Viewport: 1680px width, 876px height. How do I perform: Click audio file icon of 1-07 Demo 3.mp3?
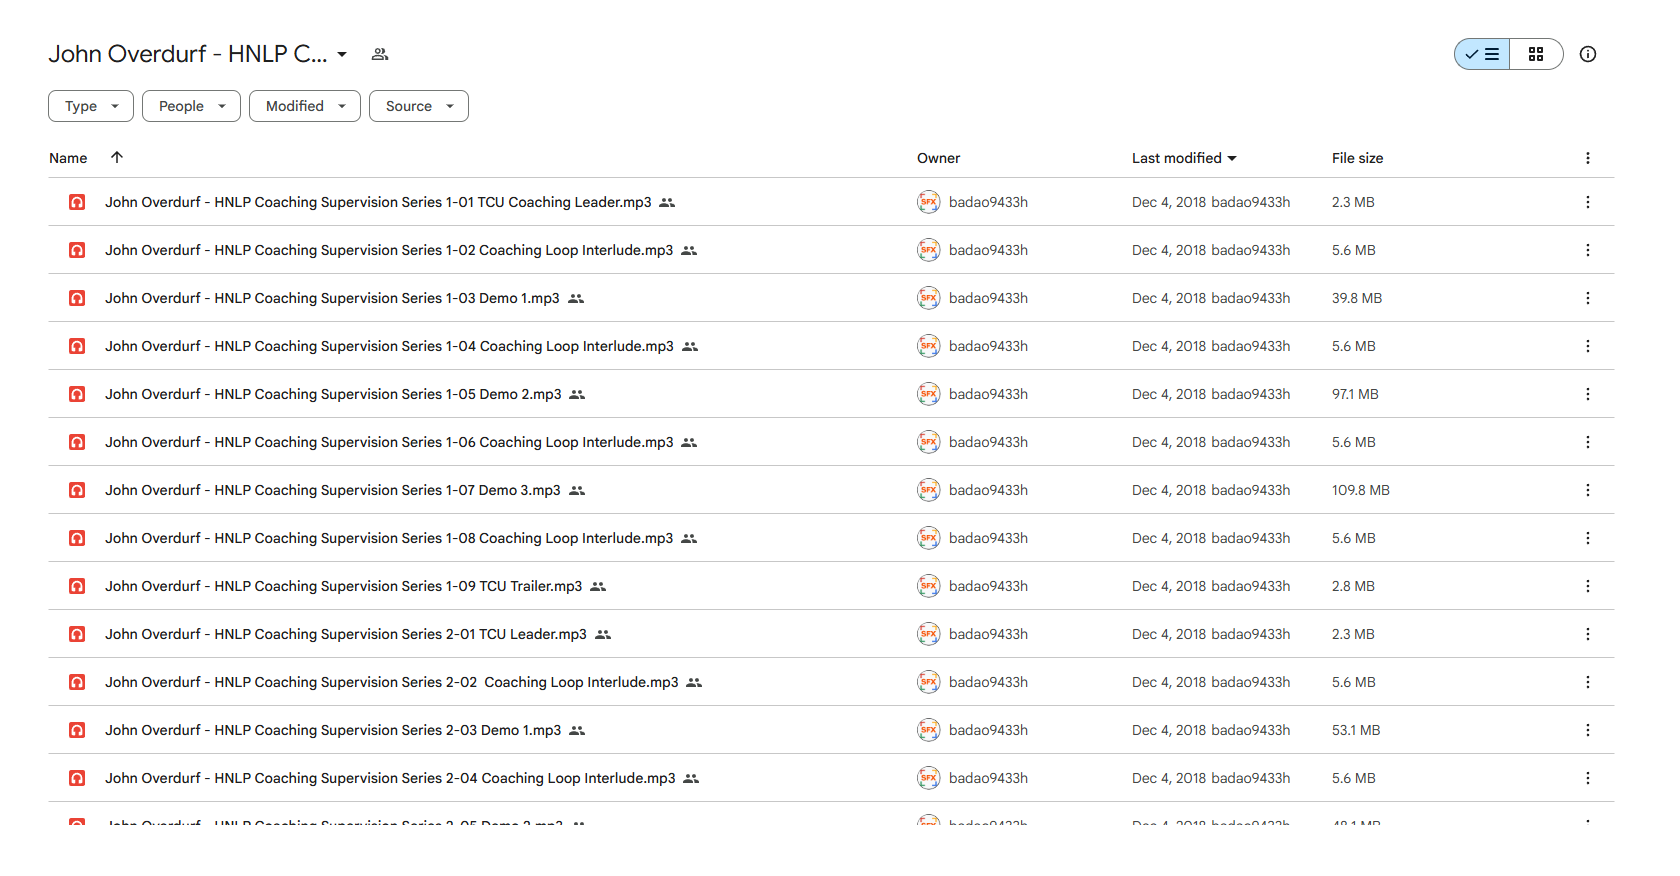pyautogui.click(x=77, y=490)
